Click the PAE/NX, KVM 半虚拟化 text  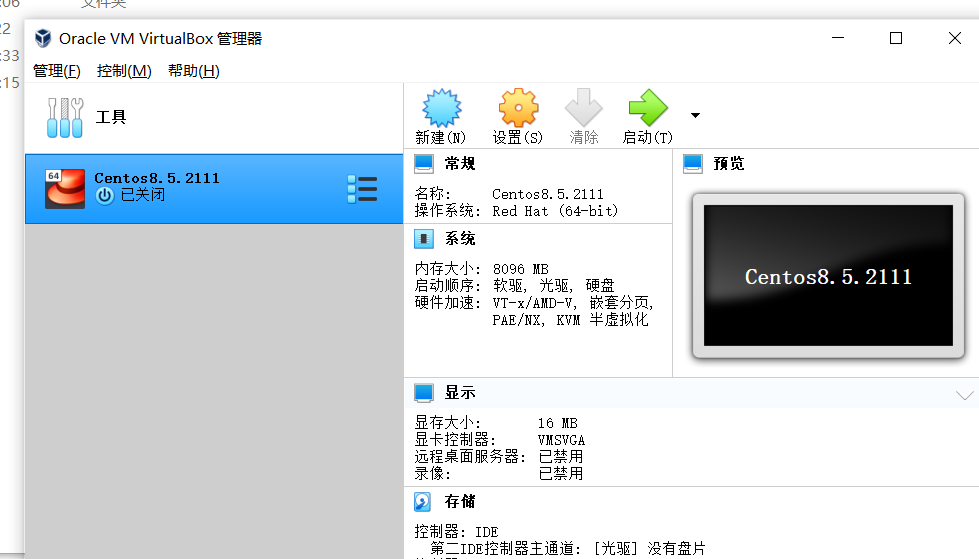[570, 320]
